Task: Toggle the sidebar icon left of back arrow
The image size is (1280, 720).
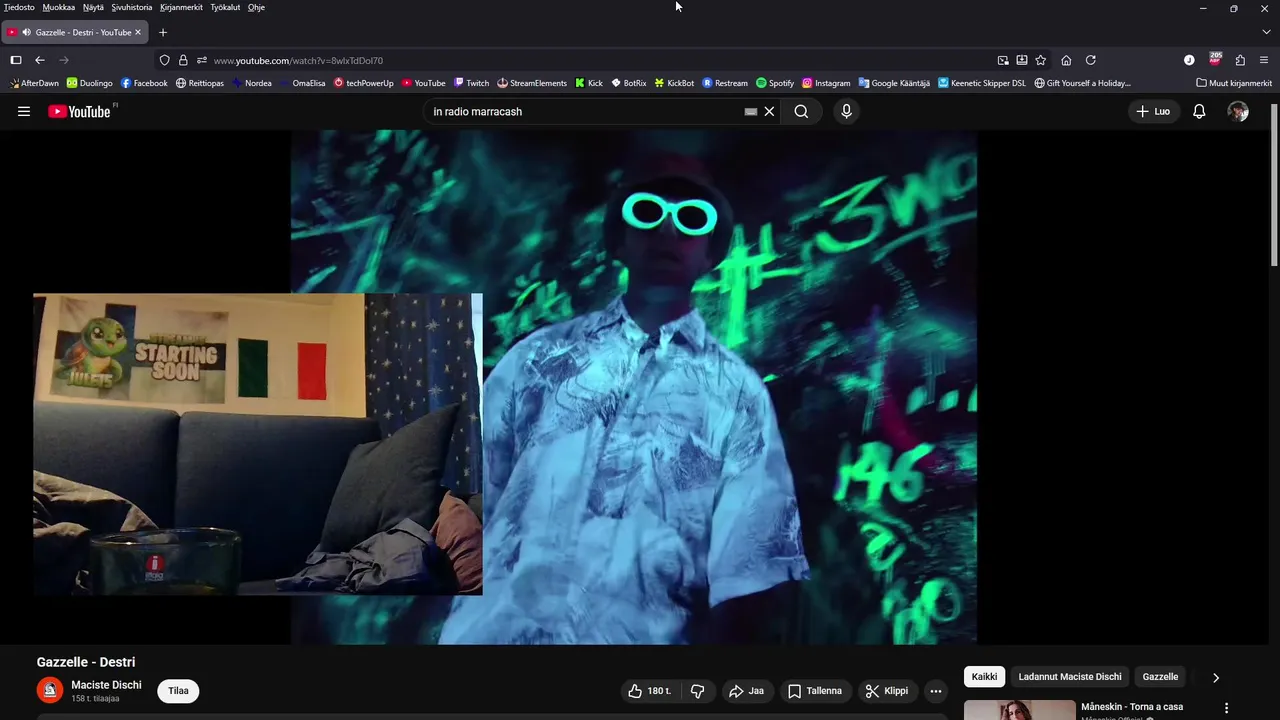Action: pos(16,60)
